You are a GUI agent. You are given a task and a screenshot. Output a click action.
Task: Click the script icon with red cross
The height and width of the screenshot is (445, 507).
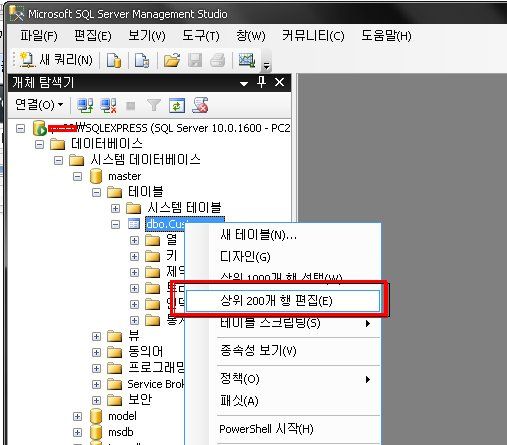200,105
